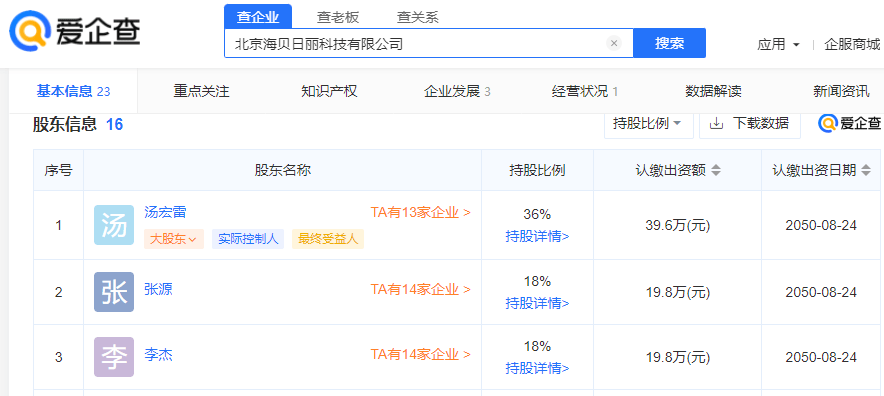The width and height of the screenshot is (884, 396).
Task: Switch to the 查企业 search tab
Action: click(258, 17)
